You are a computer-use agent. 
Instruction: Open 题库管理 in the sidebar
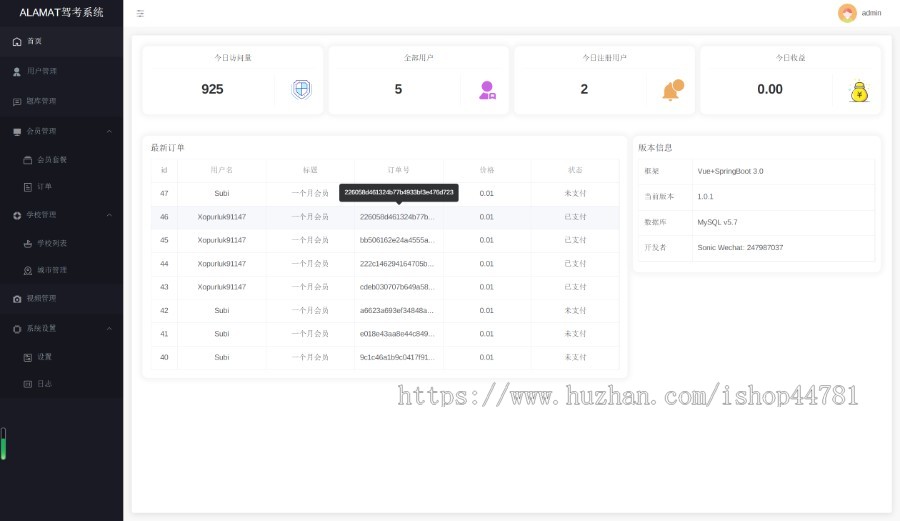coord(41,101)
